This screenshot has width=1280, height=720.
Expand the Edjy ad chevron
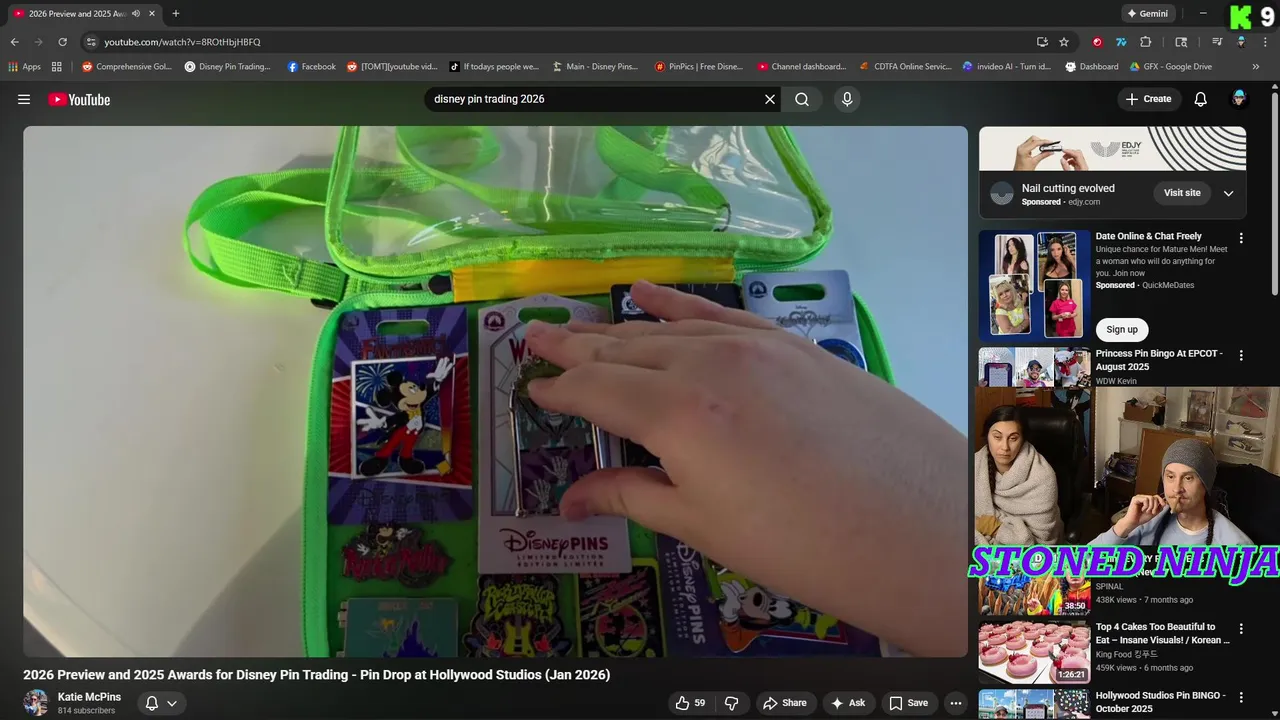tap(1228, 193)
